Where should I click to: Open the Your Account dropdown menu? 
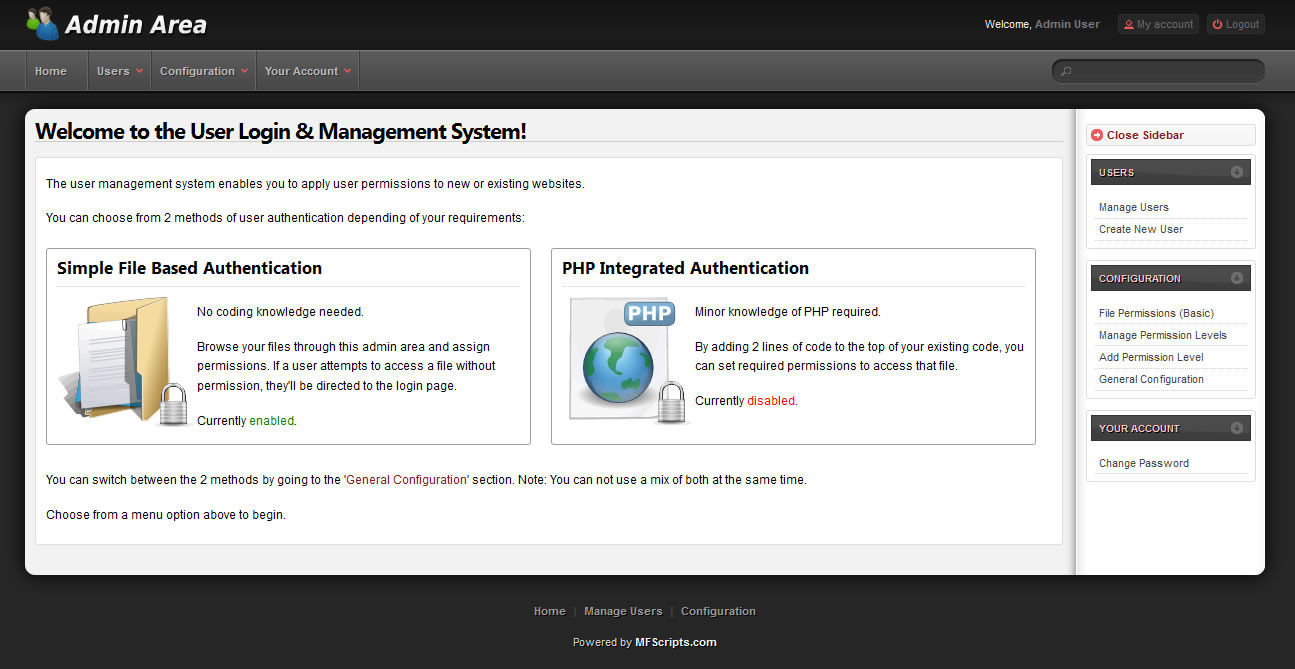point(307,71)
